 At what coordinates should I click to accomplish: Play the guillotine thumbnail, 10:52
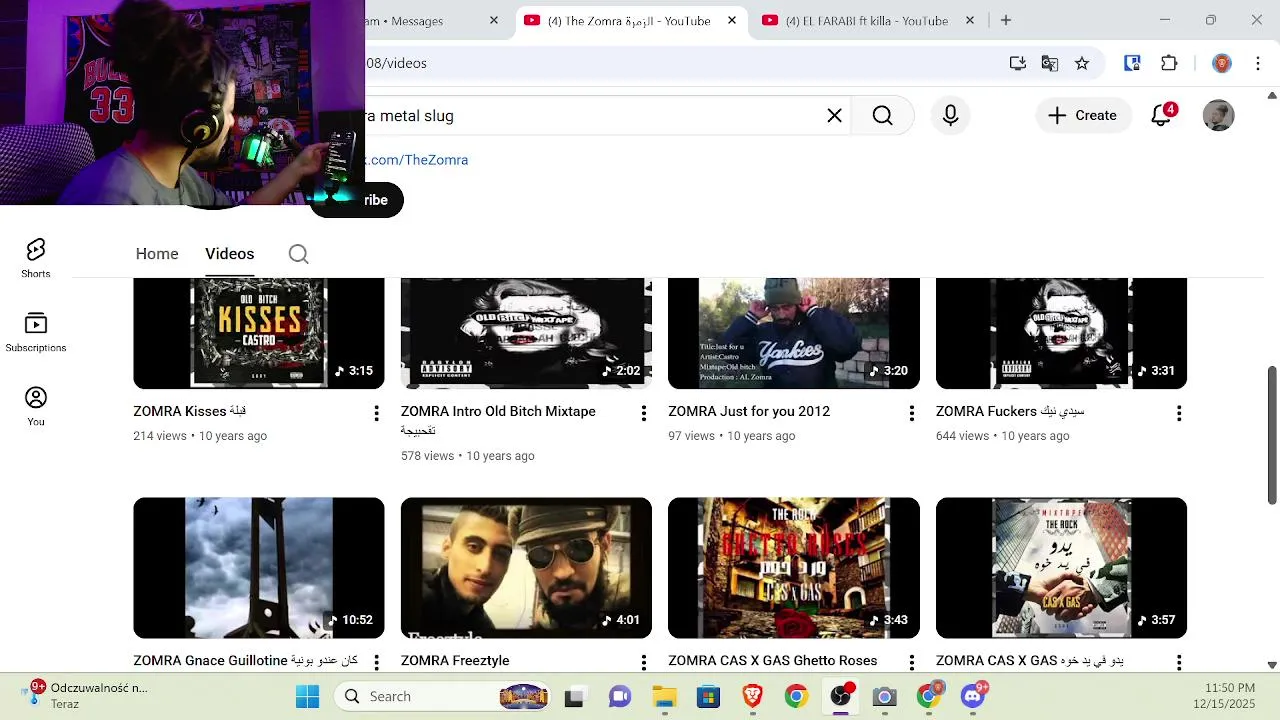tap(259, 568)
